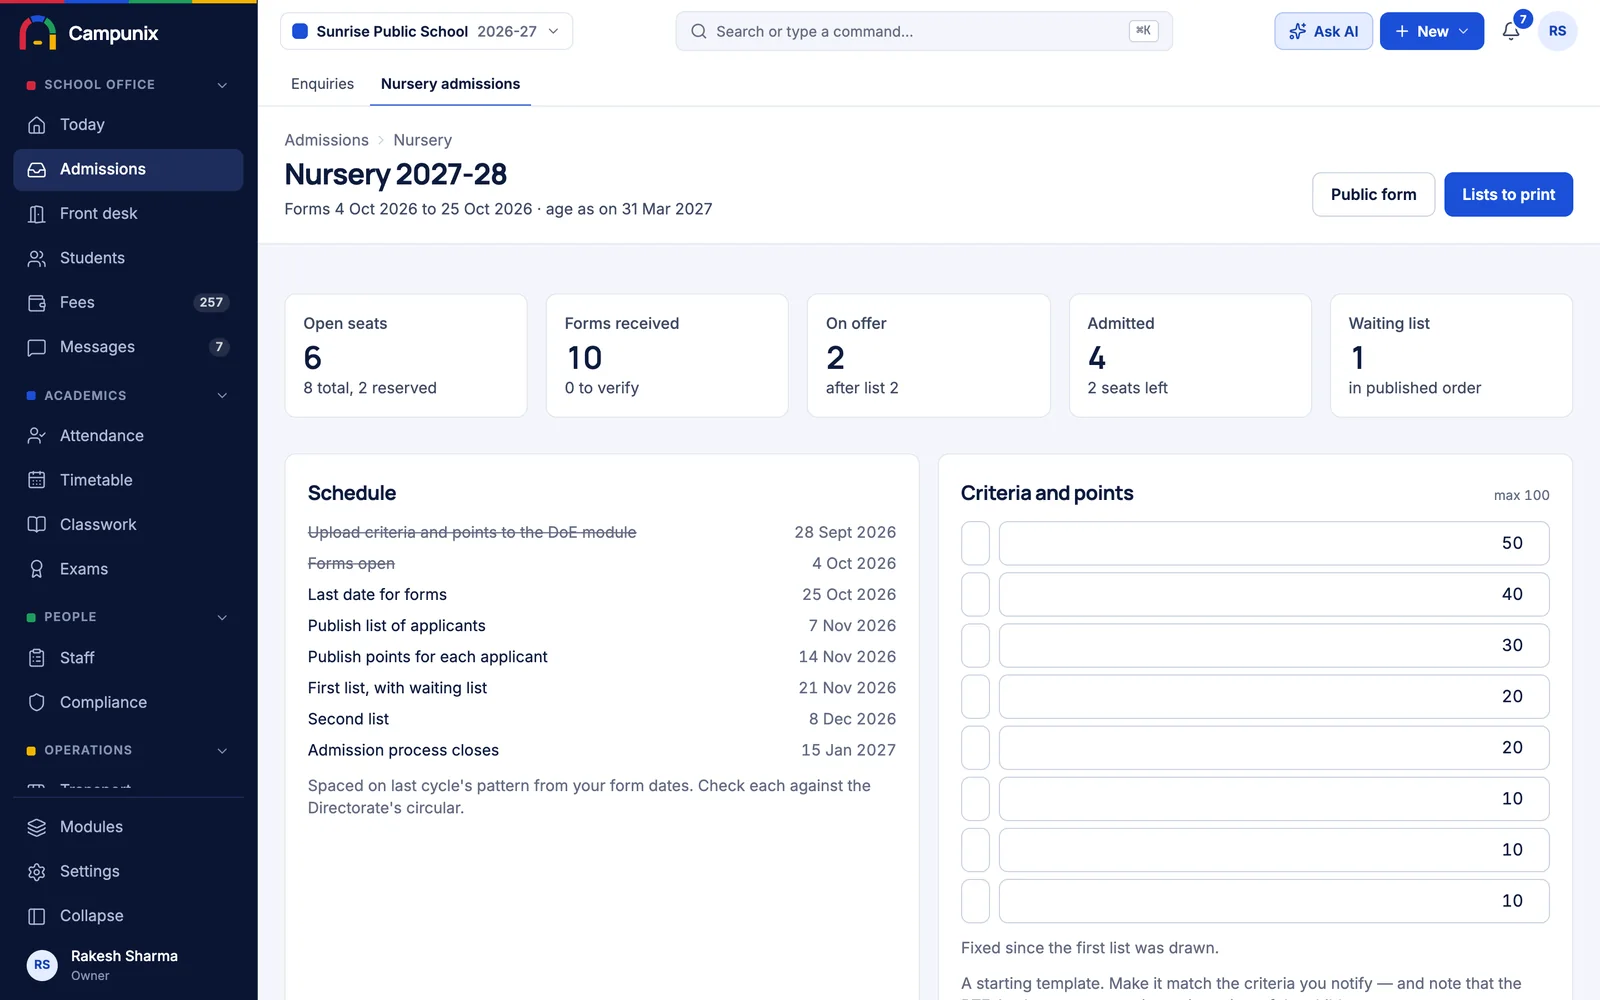Click 'First list, with waiting list'
Viewport: 1600px width, 1000px height.
pos(397,687)
